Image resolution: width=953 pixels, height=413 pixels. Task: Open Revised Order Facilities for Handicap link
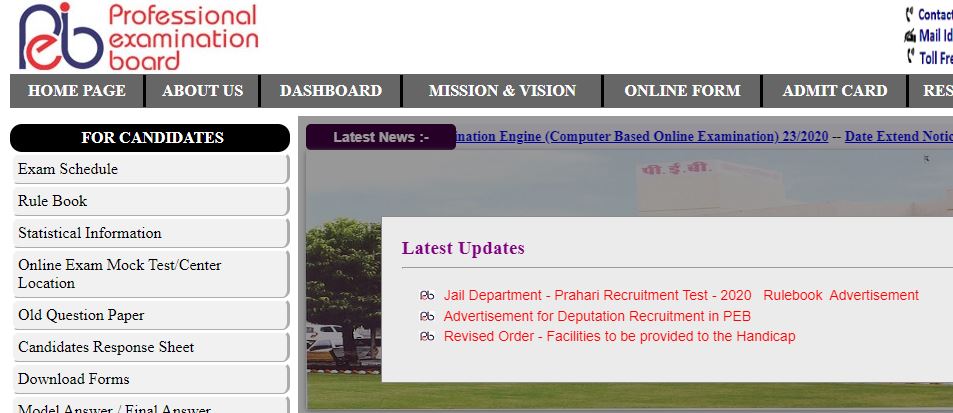[619, 336]
